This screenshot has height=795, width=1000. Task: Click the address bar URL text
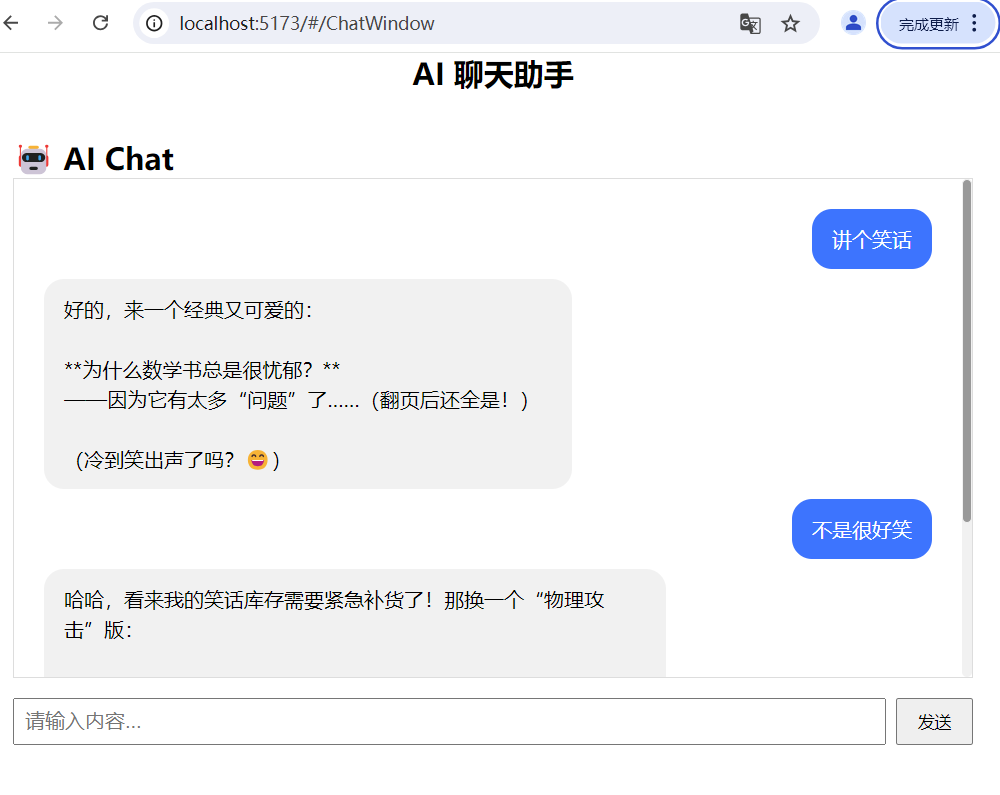click(x=307, y=24)
